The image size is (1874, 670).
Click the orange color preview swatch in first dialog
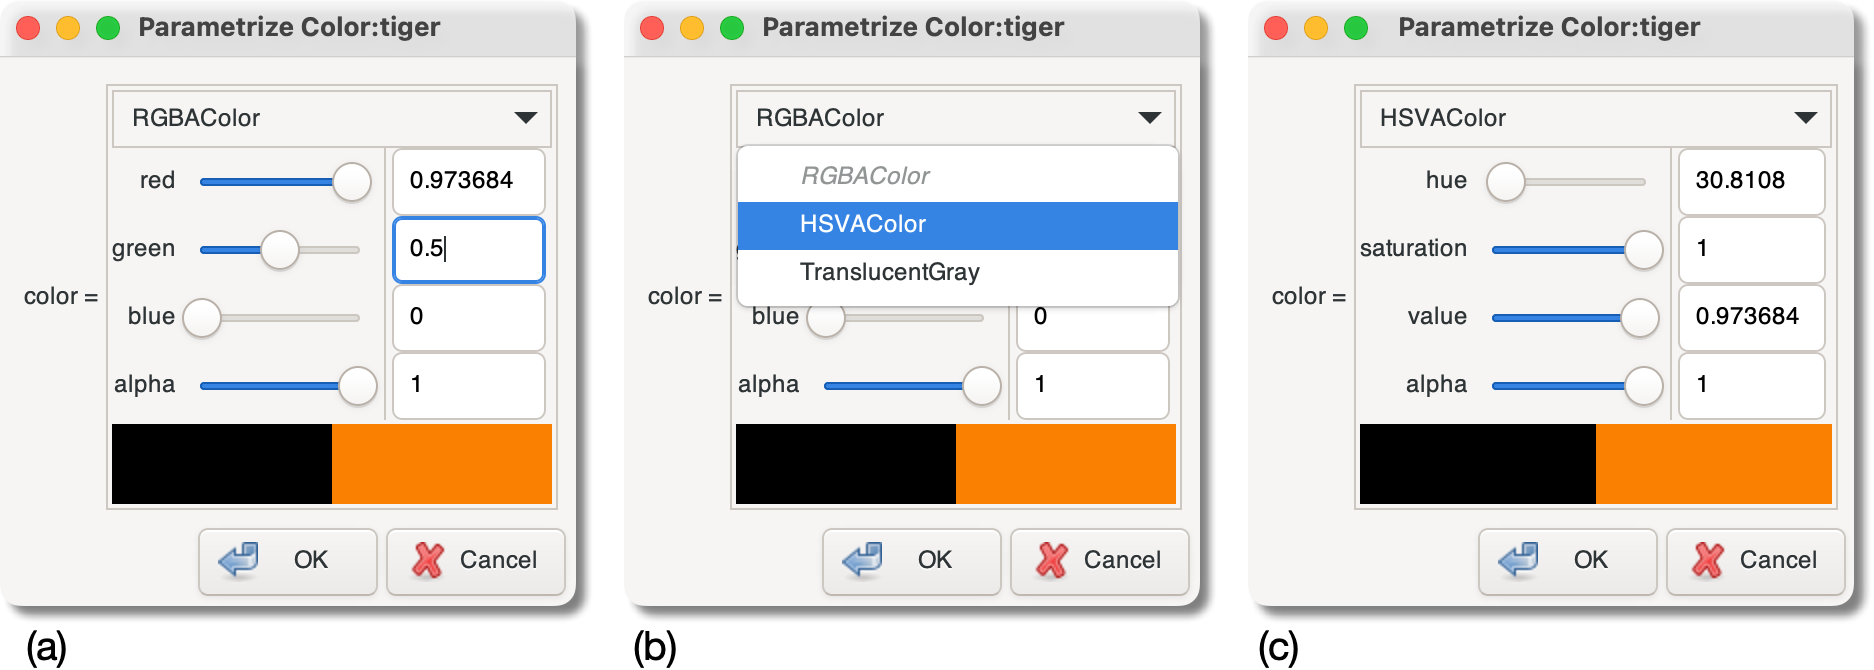pyautogui.click(x=440, y=463)
